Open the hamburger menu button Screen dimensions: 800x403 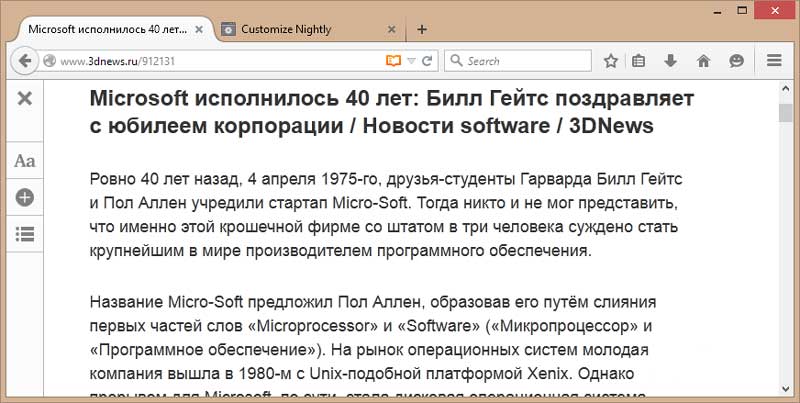[x=774, y=61]
